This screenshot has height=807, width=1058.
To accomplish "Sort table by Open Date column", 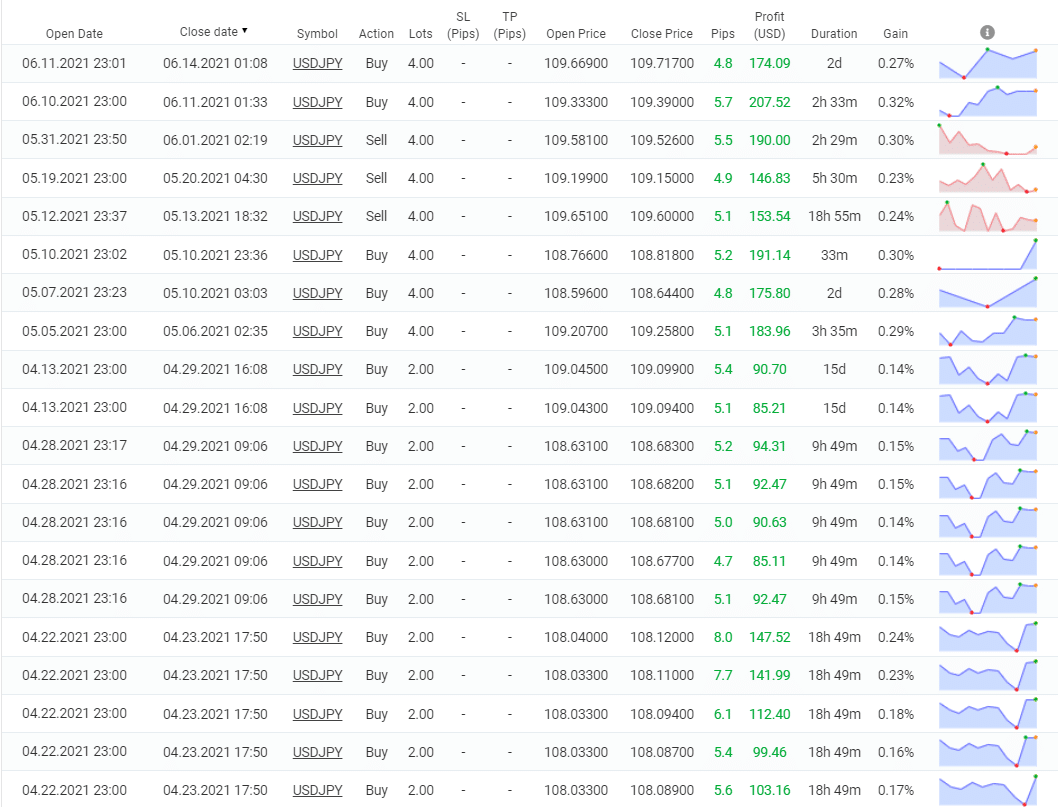I will click(x=73, y=33).
